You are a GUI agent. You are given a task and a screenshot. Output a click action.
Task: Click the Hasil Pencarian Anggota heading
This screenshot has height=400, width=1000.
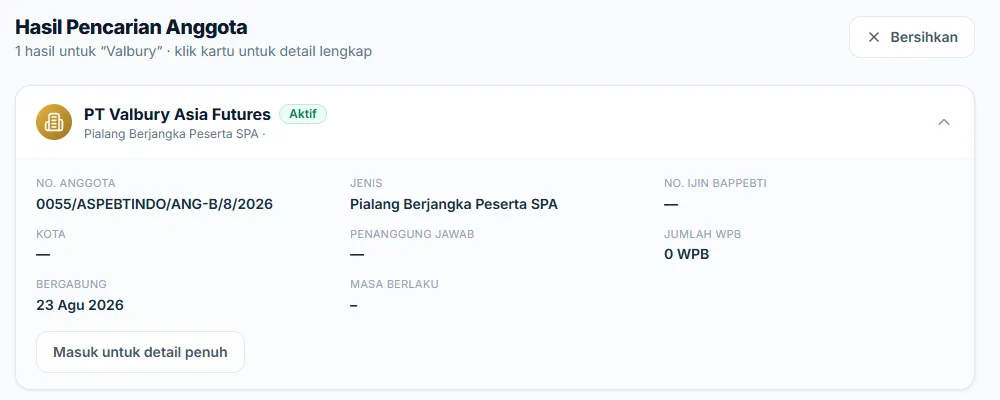[x=131, y=27]
